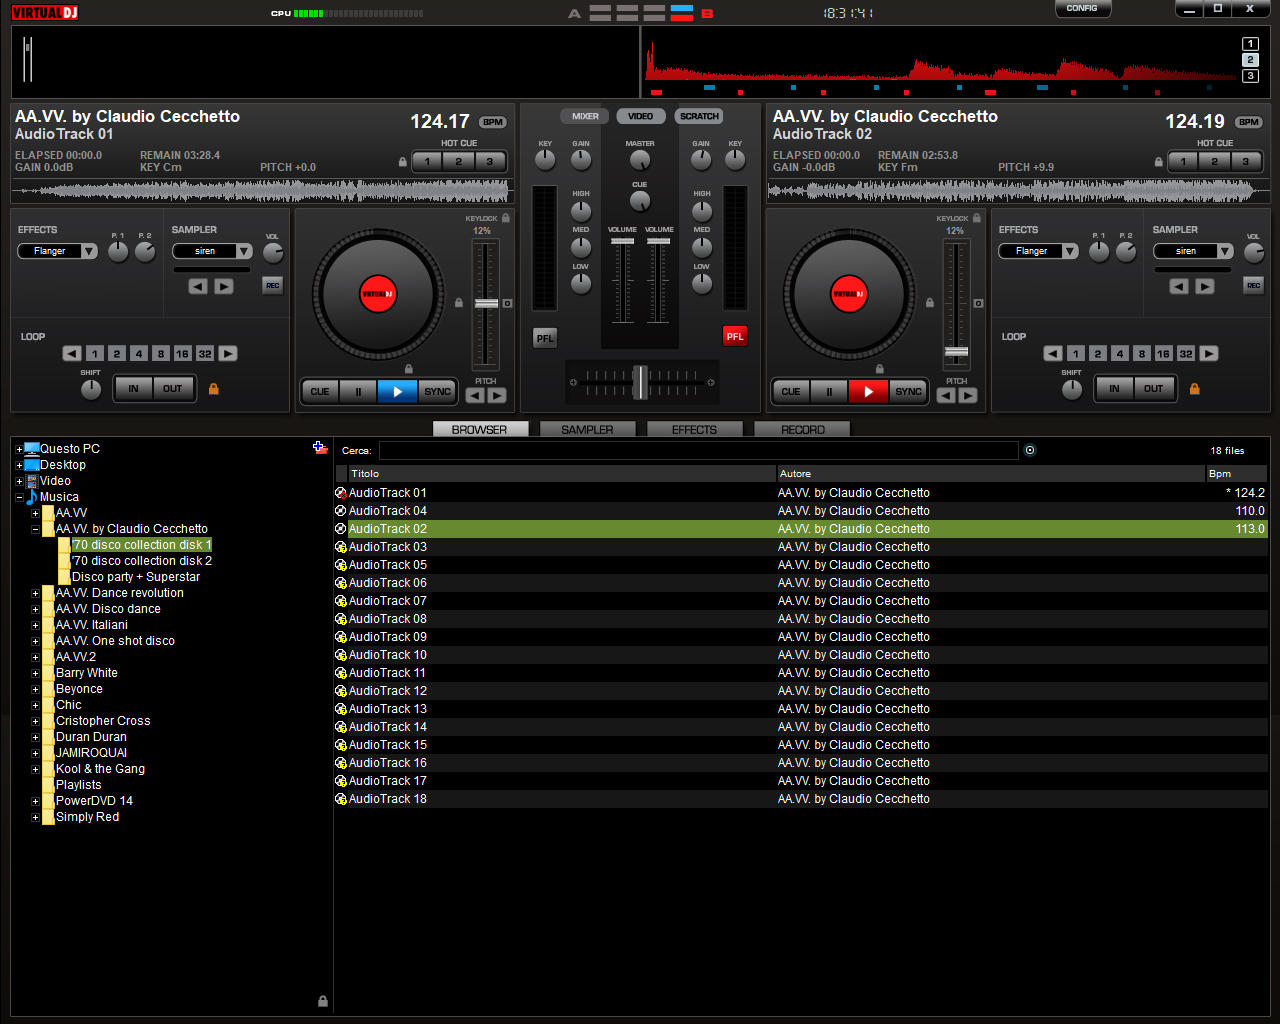Trigger right deck hot cue 2
This screenshot has width=1280, height=1024.
[1214, 161]
